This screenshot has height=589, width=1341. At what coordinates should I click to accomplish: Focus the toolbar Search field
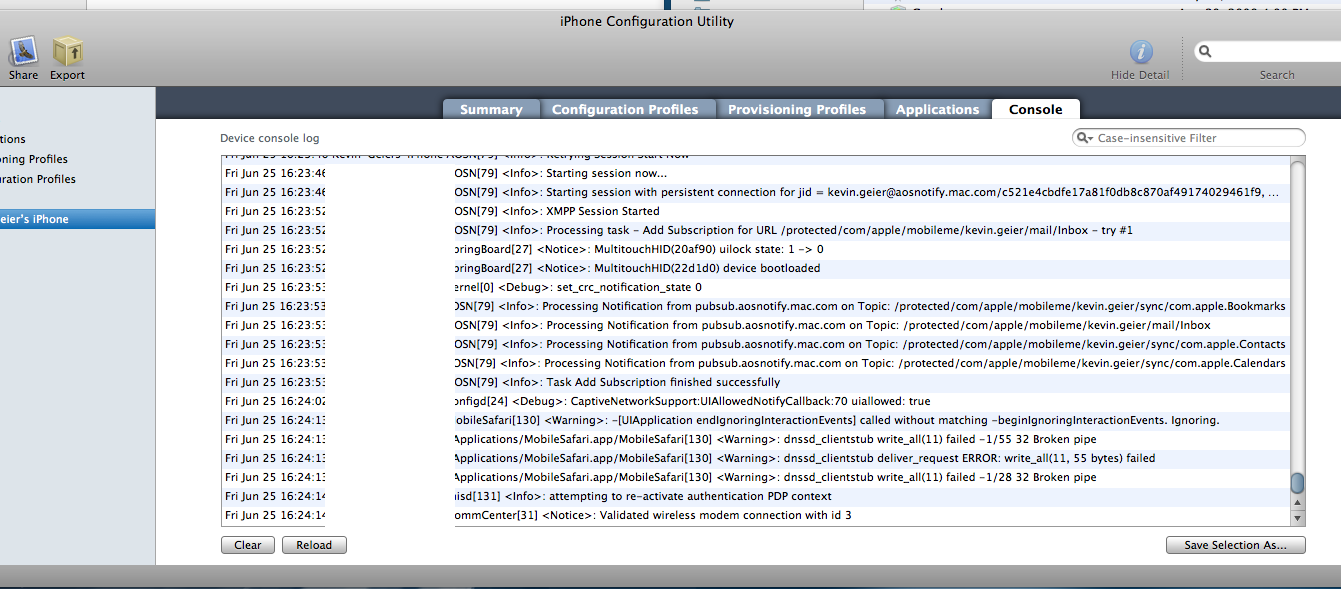1267,51
